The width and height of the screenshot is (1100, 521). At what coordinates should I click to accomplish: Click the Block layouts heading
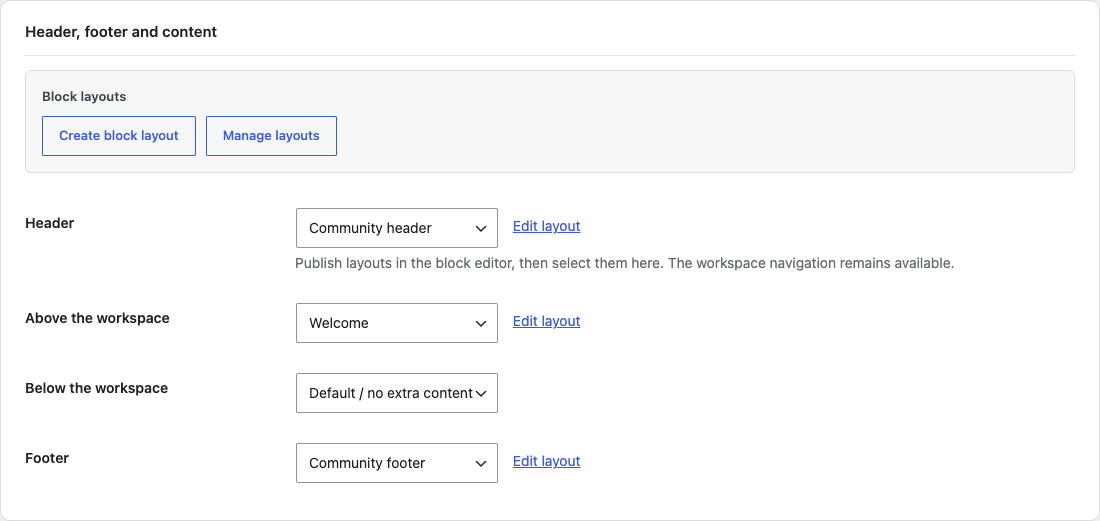pos(84,97)
